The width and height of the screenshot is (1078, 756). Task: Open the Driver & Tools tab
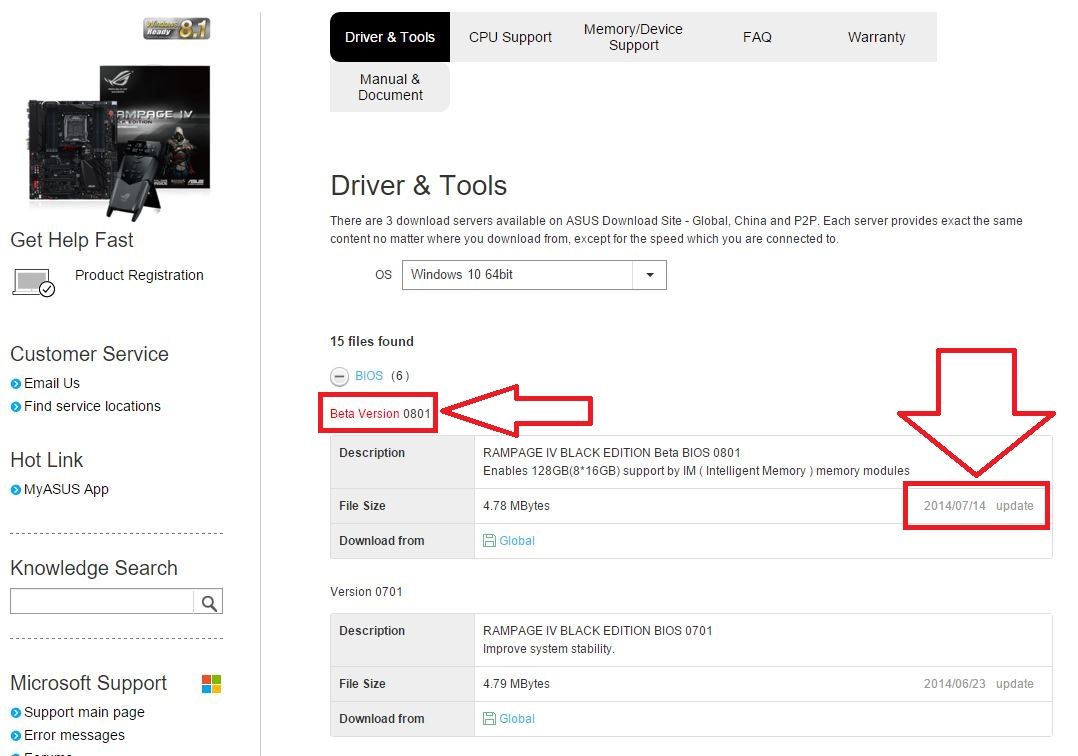tap(390, 37)
